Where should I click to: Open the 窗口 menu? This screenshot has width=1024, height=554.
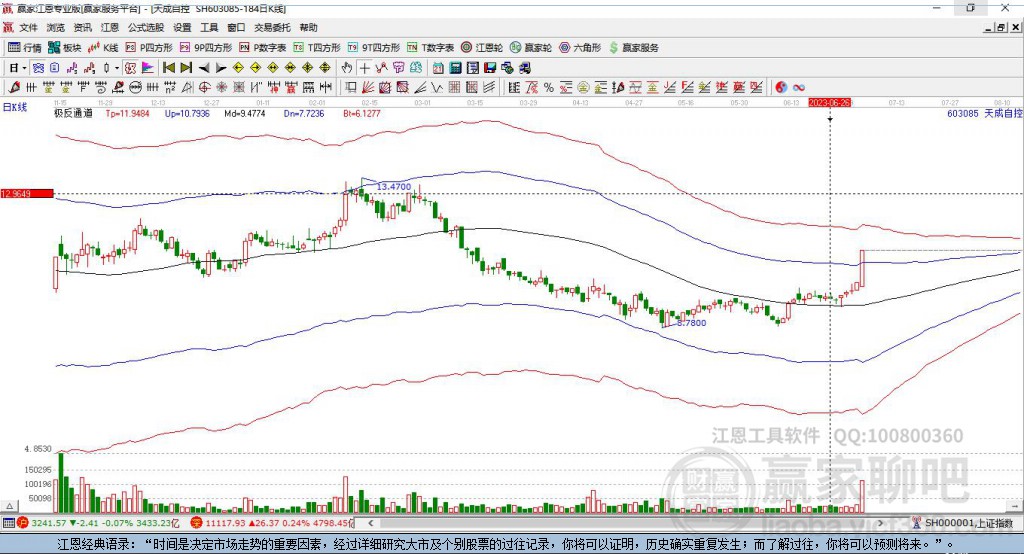[236, 27]
